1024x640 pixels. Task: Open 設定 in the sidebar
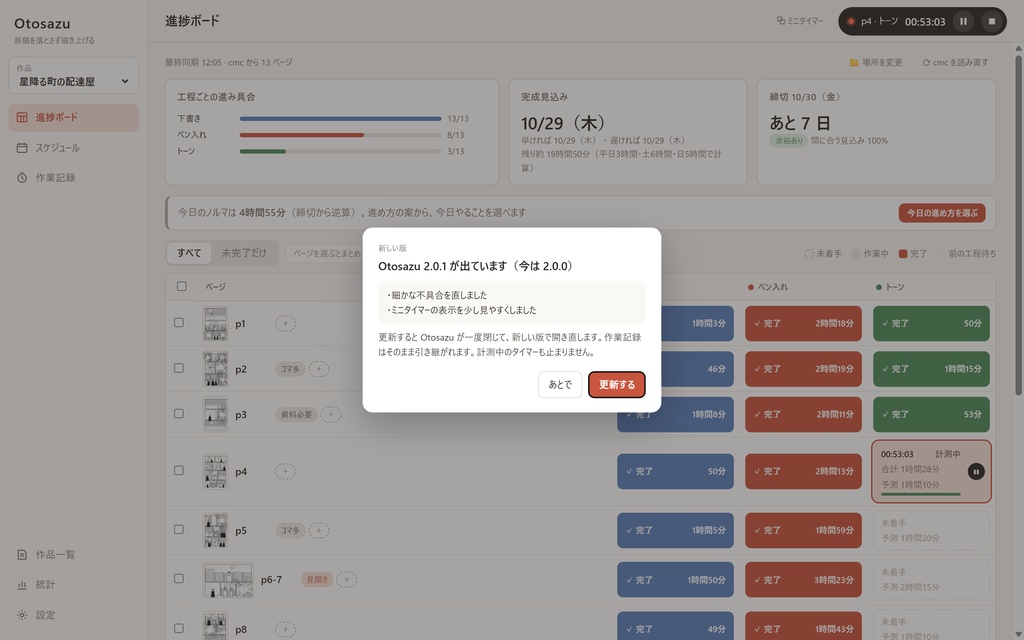(73, 615)
